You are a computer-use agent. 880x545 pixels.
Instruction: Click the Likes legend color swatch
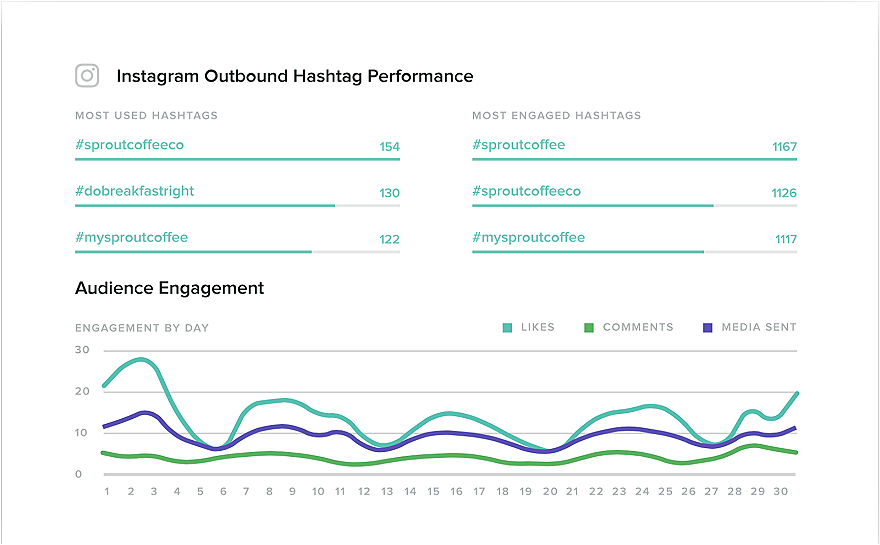[x=507, y=328]
